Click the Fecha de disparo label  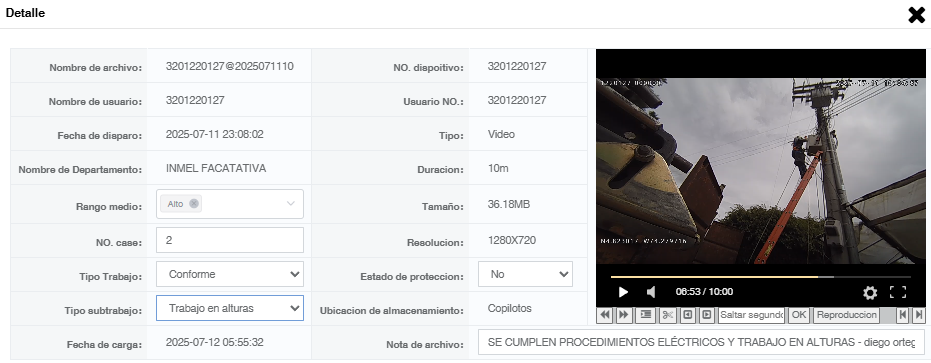(x=100, y=135)
